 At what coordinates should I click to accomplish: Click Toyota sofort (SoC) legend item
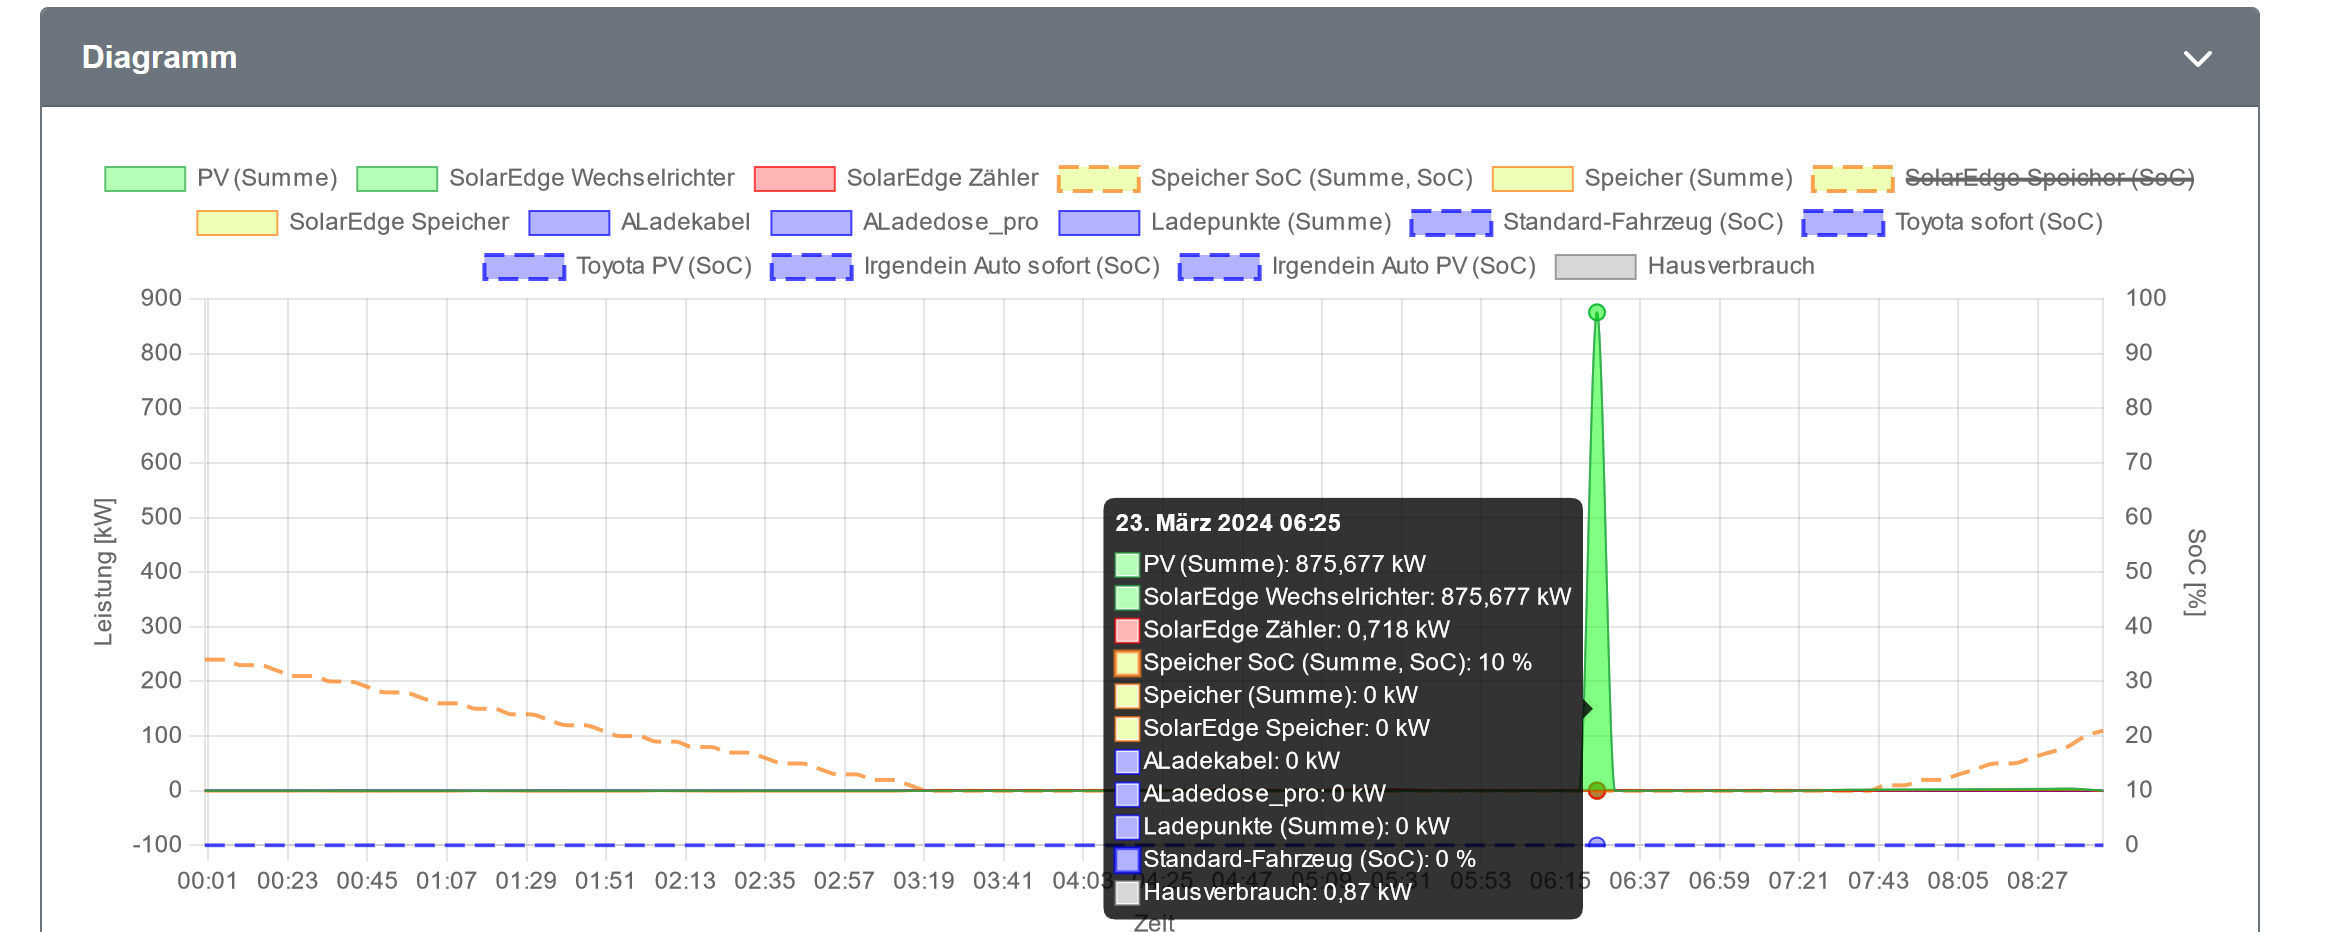[x=1953, y=222]
